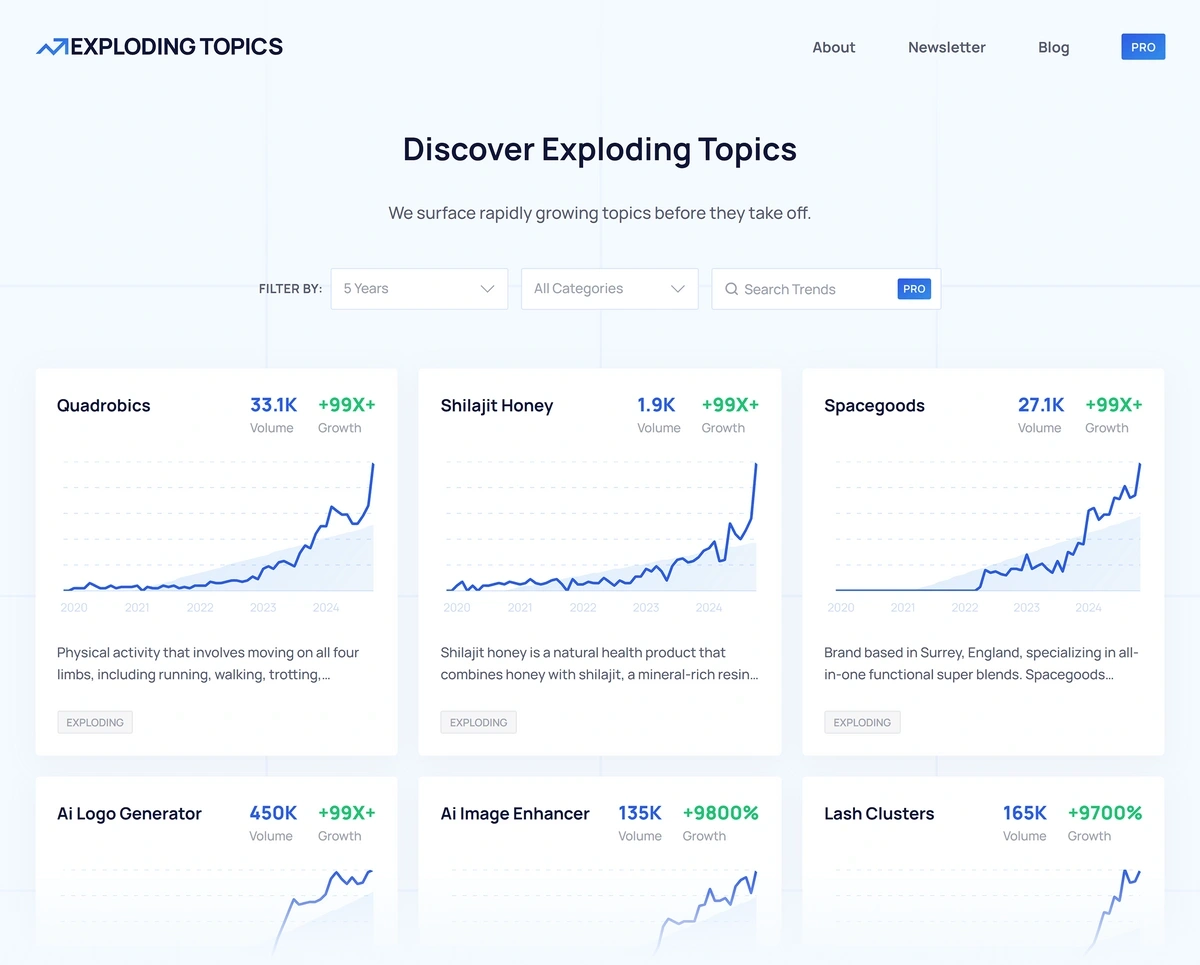Click the Shilajit Honey description text

599,663
